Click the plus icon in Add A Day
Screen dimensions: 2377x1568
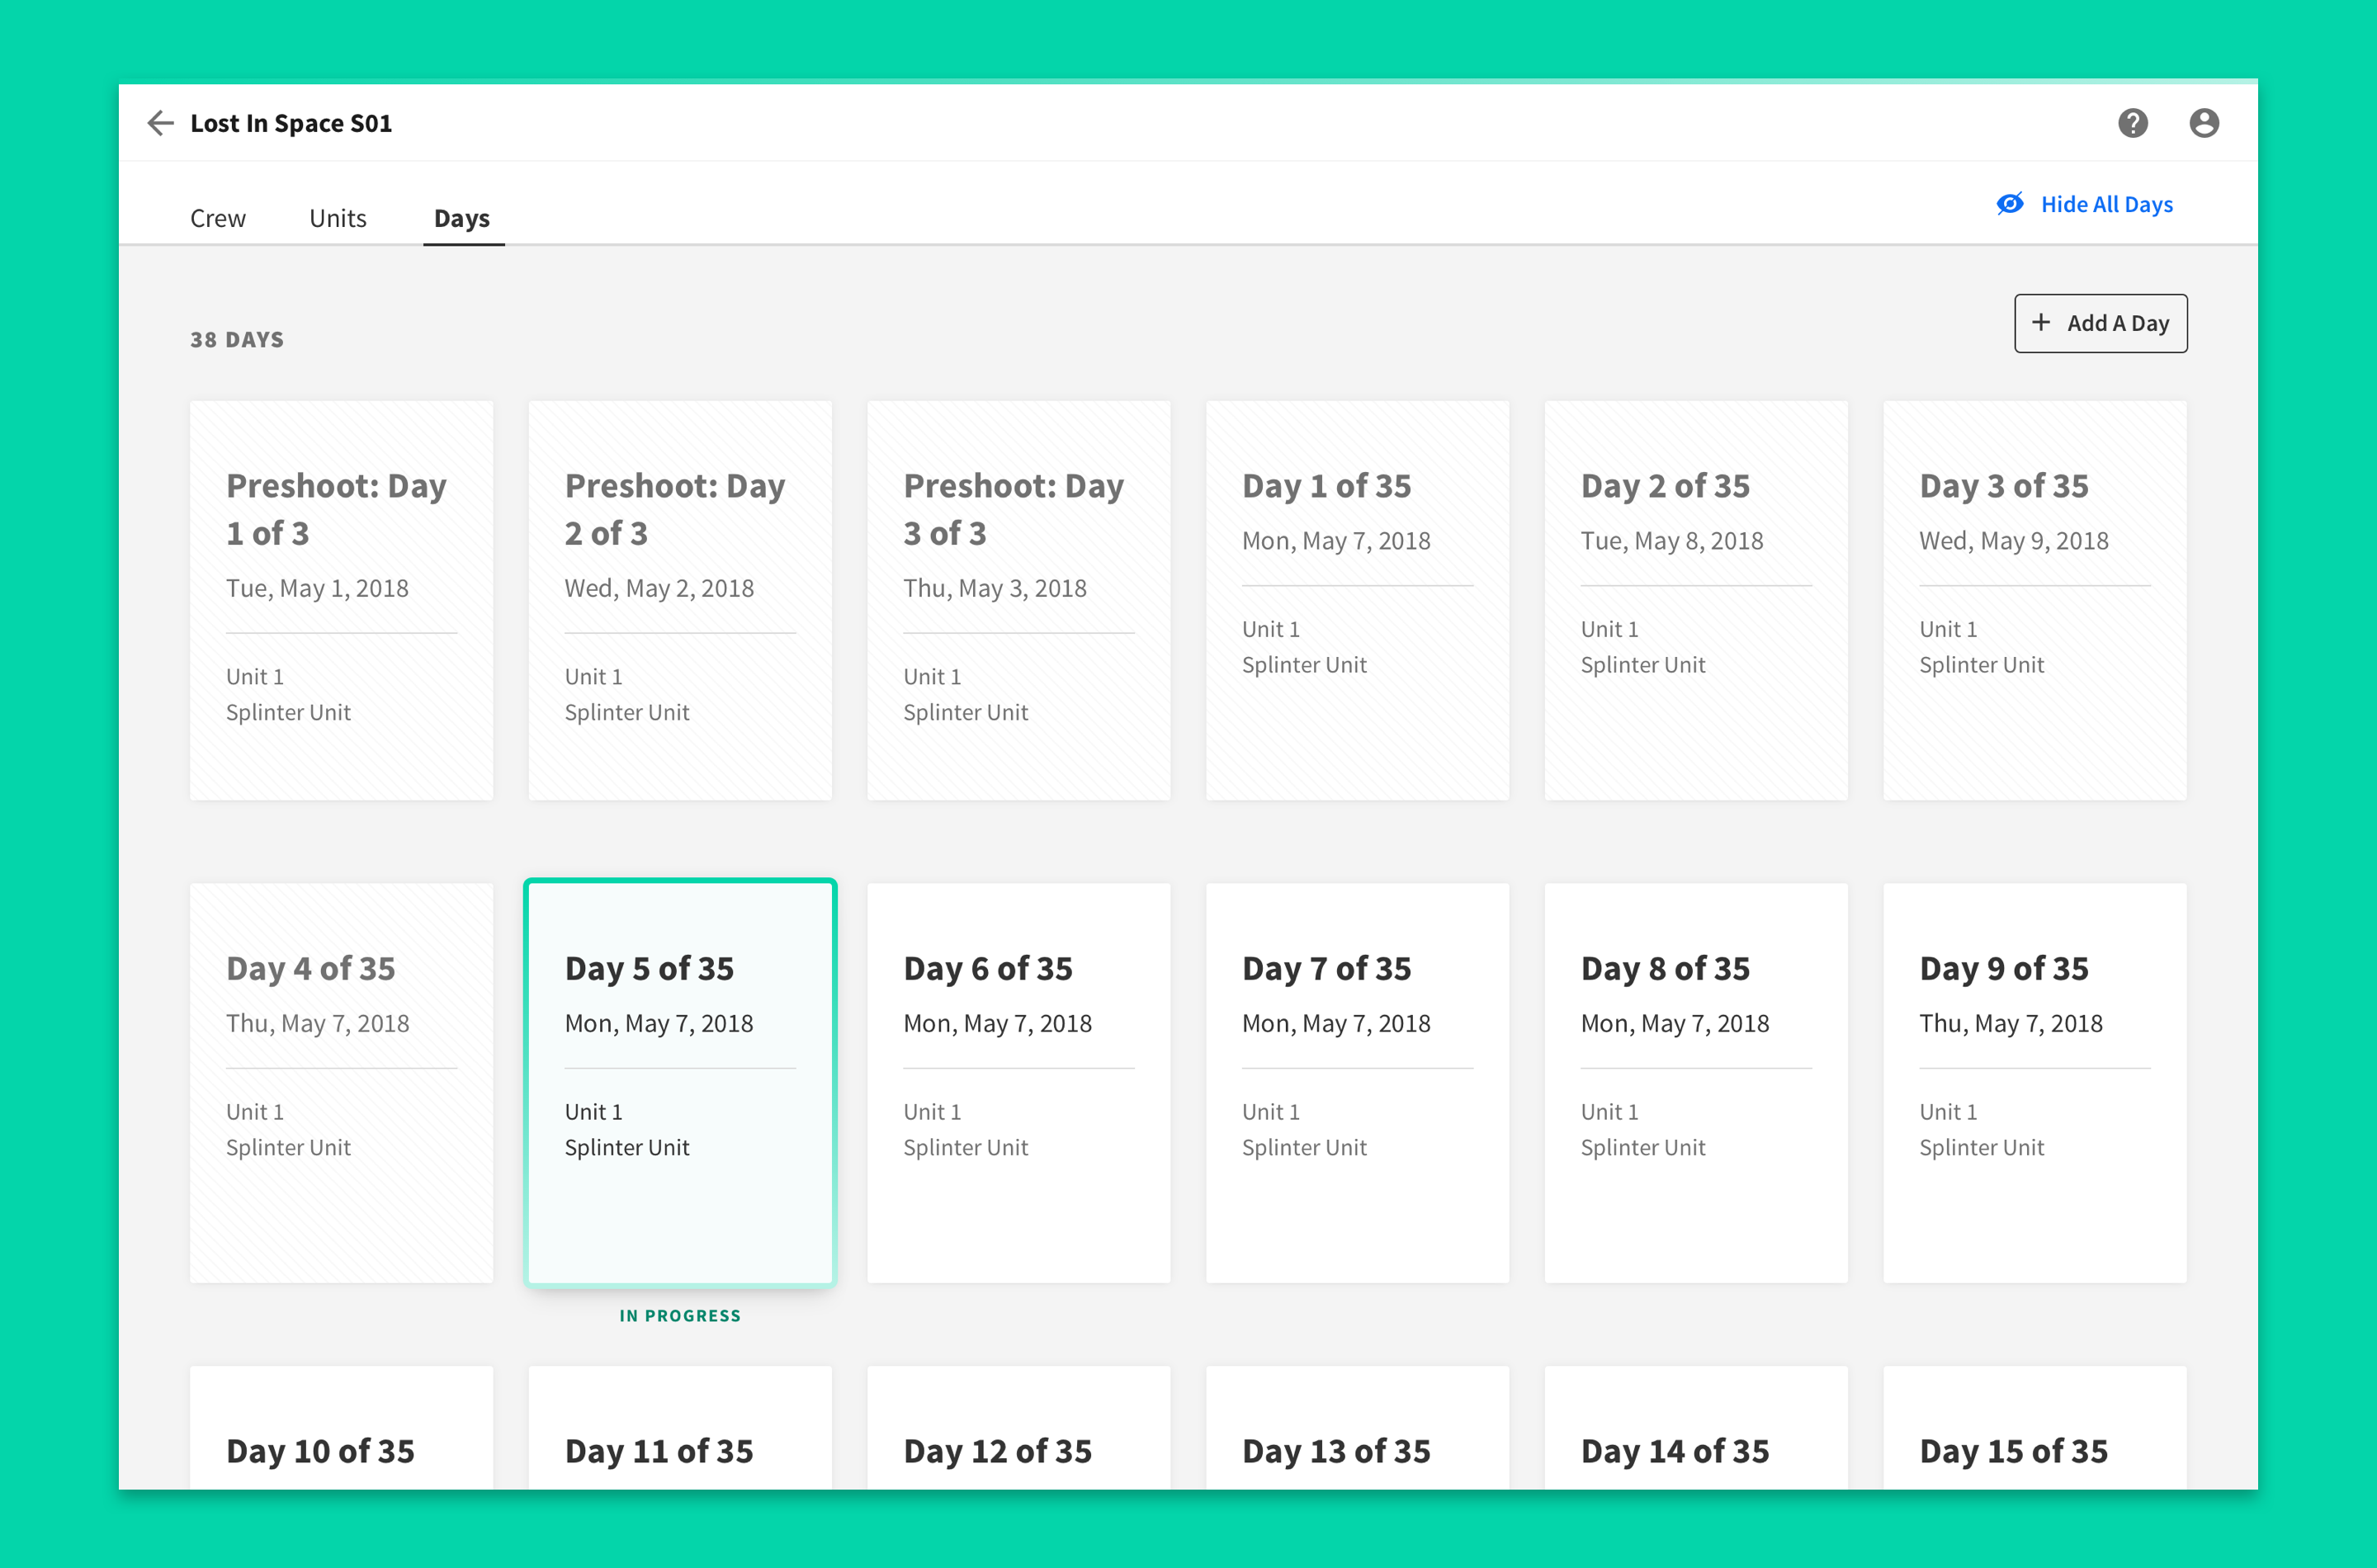(2041, 322)
